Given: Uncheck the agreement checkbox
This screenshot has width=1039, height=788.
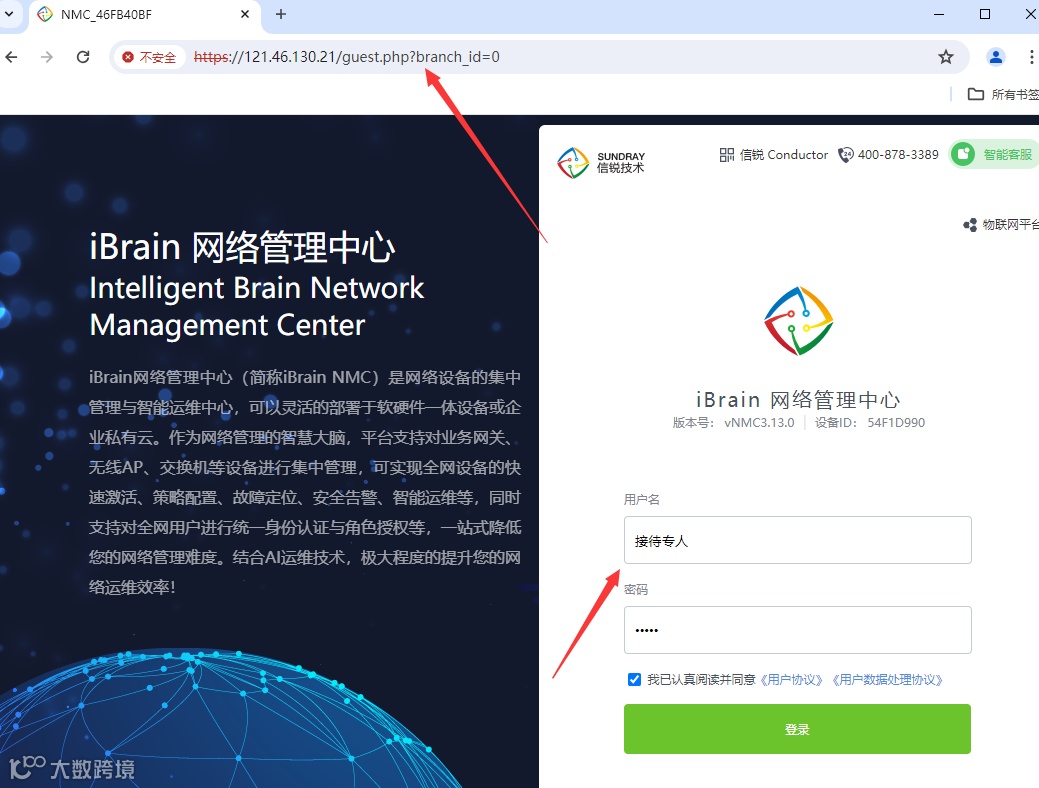Looking at the screenshot, I should pyautogui.click(x=634, y=679).
